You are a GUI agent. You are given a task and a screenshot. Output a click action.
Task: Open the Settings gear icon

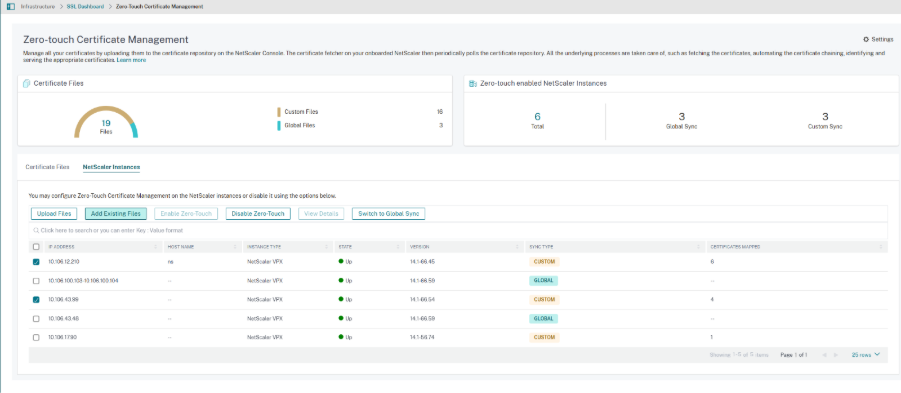866,40
